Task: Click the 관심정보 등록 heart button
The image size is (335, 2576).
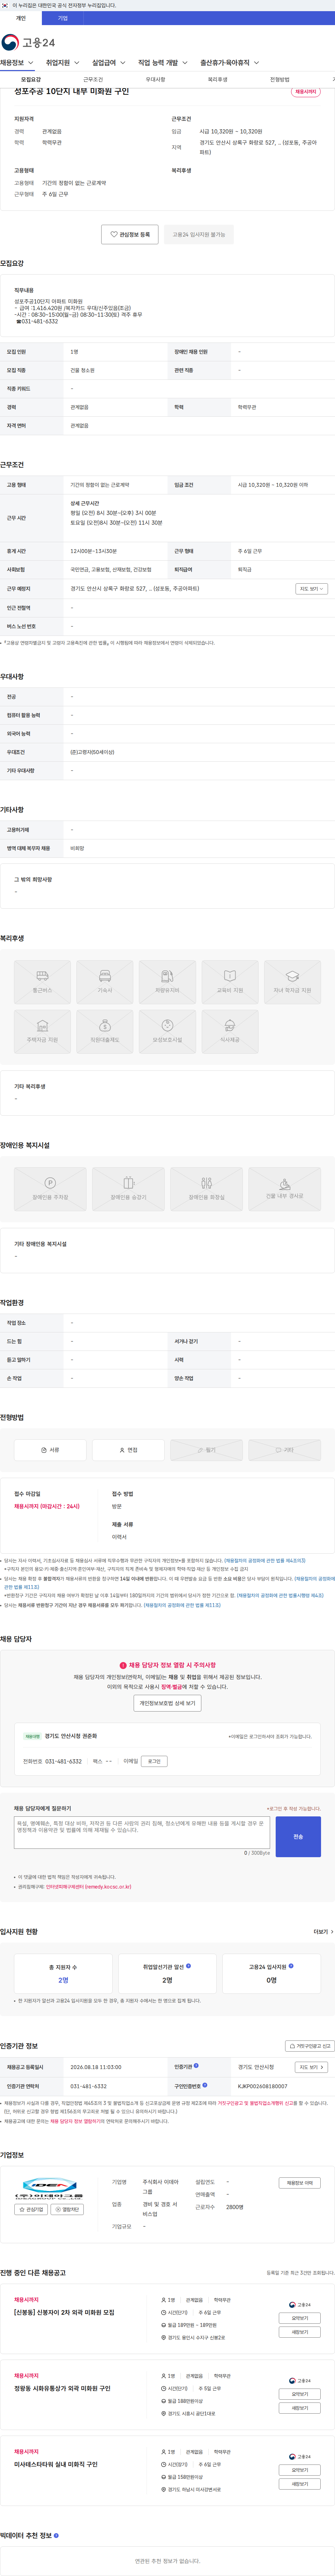Action: coord(130,234)
